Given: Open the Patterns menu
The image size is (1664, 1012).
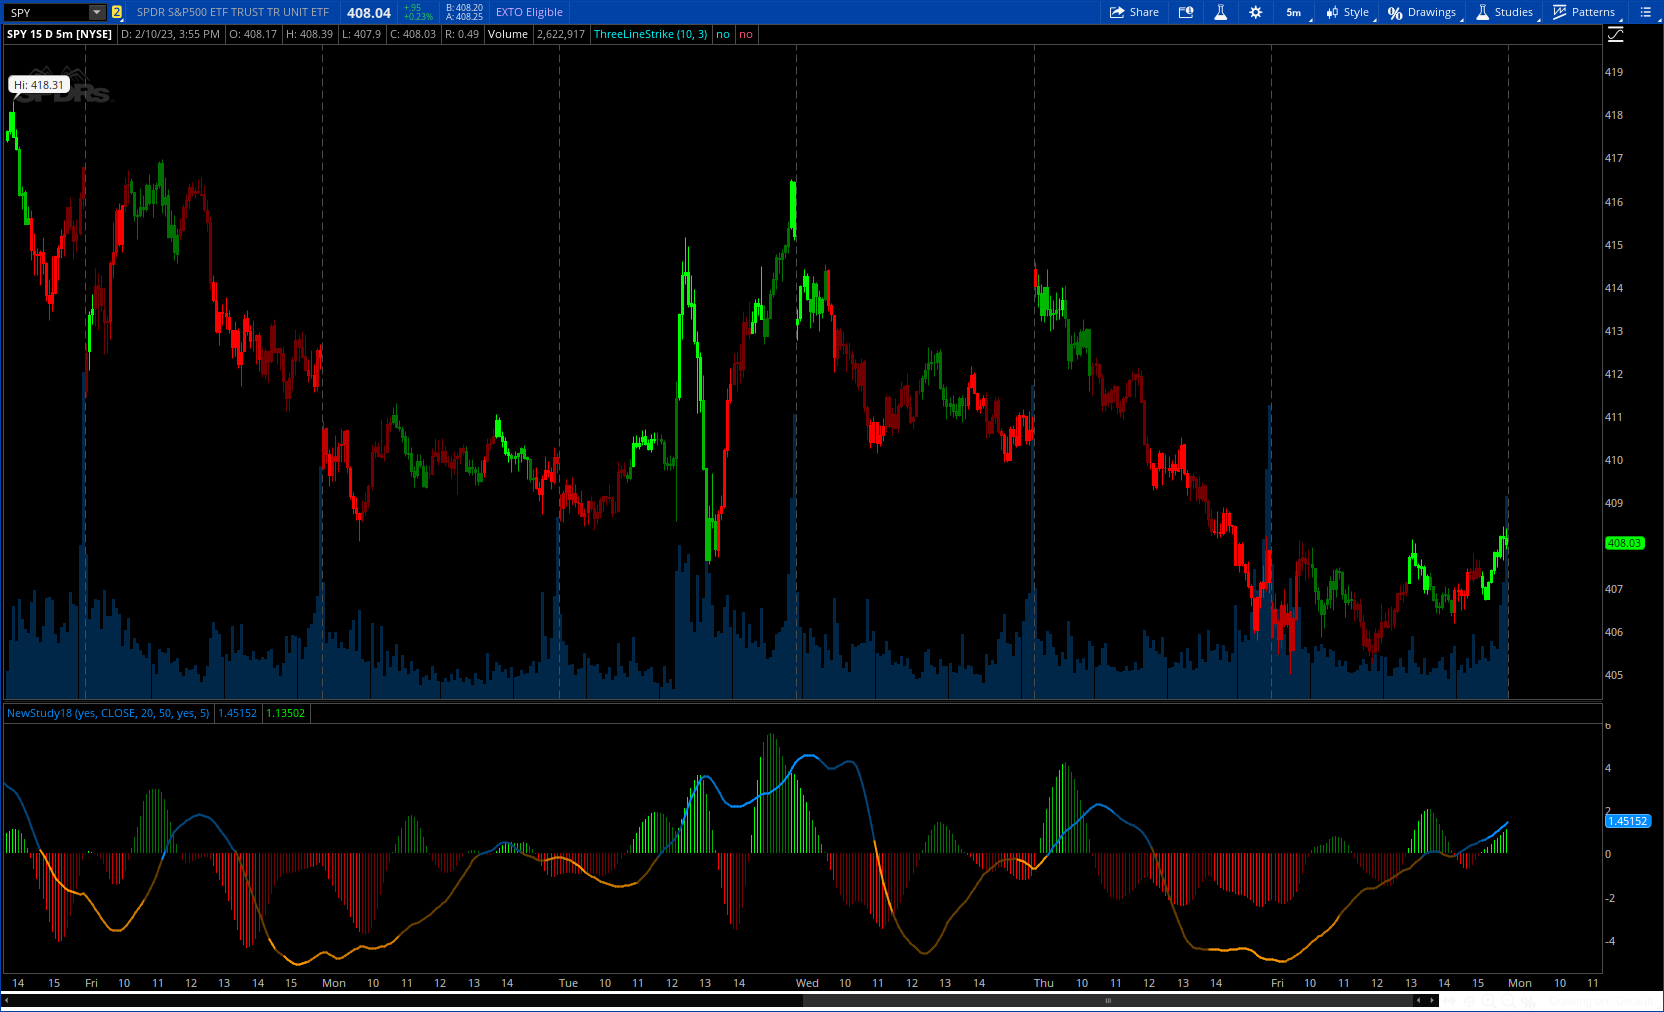Looking at the screenshot, I should click(1584, 12).
